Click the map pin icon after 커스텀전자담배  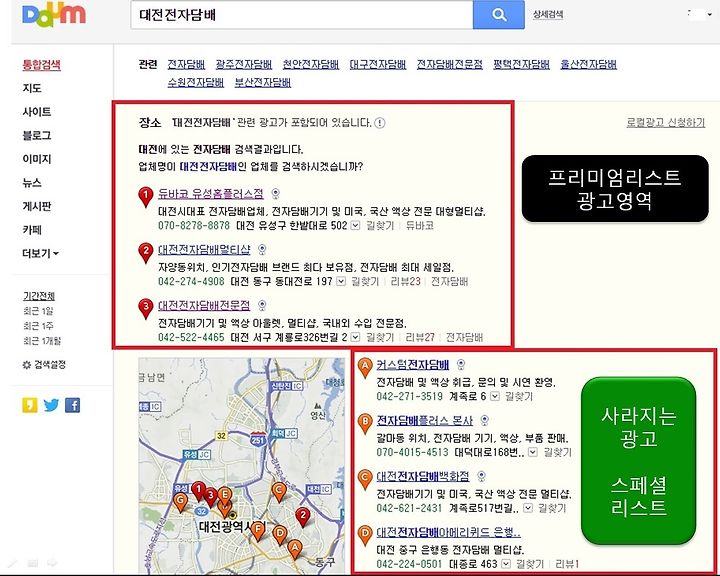point(461,365)
